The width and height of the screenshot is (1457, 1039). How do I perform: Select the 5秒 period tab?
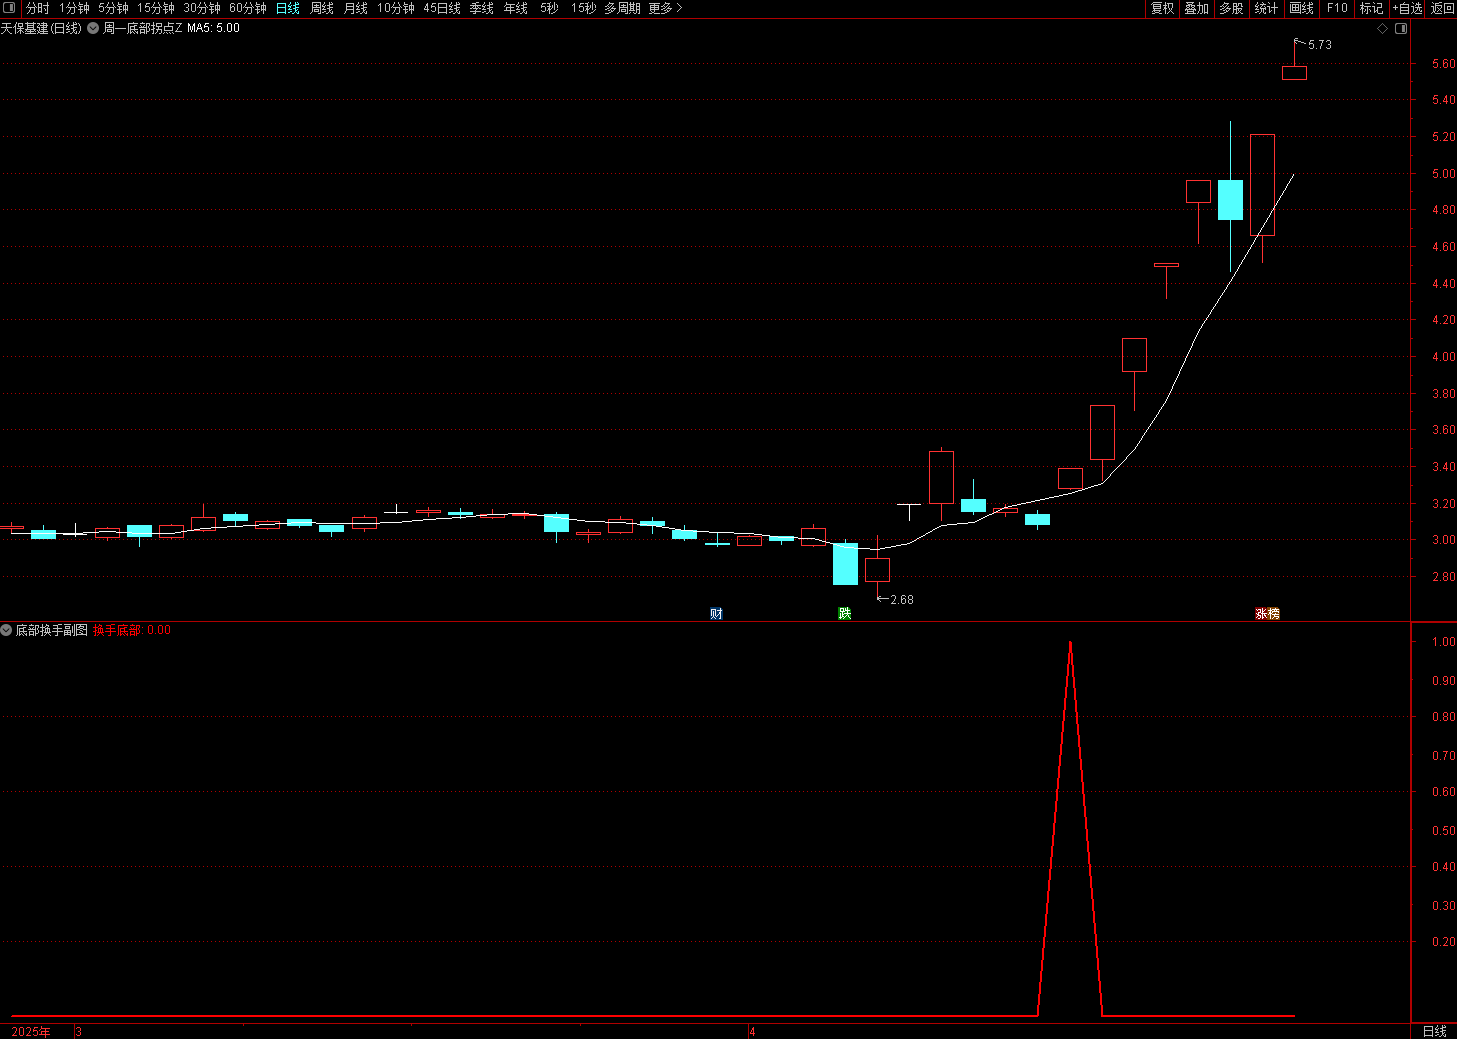tap(549, 8)
